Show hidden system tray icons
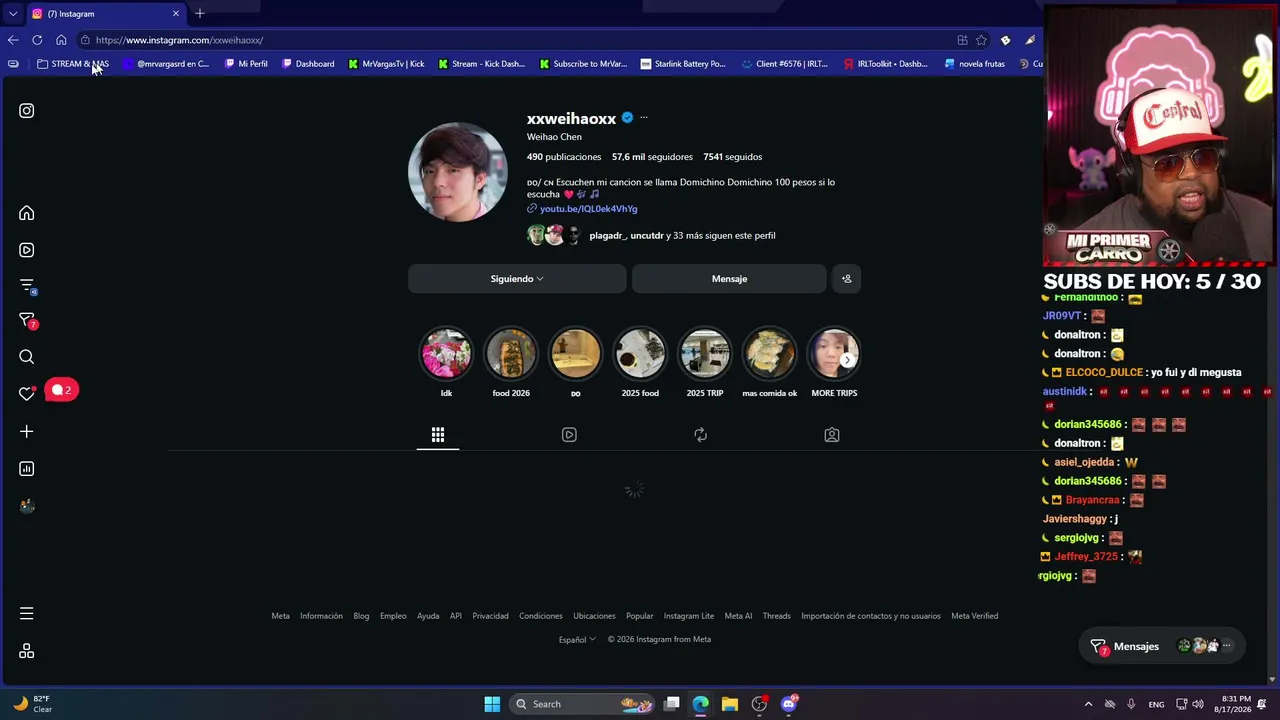 1089,704
